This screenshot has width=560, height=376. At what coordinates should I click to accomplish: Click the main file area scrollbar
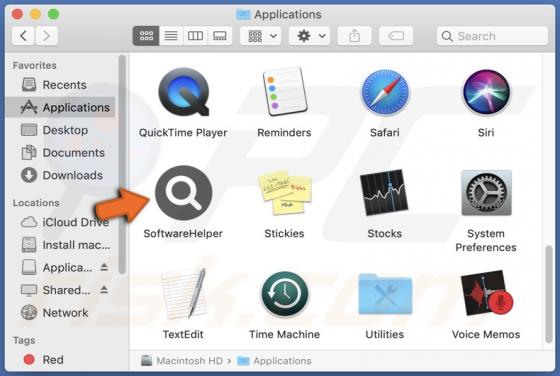click(549, 294)
